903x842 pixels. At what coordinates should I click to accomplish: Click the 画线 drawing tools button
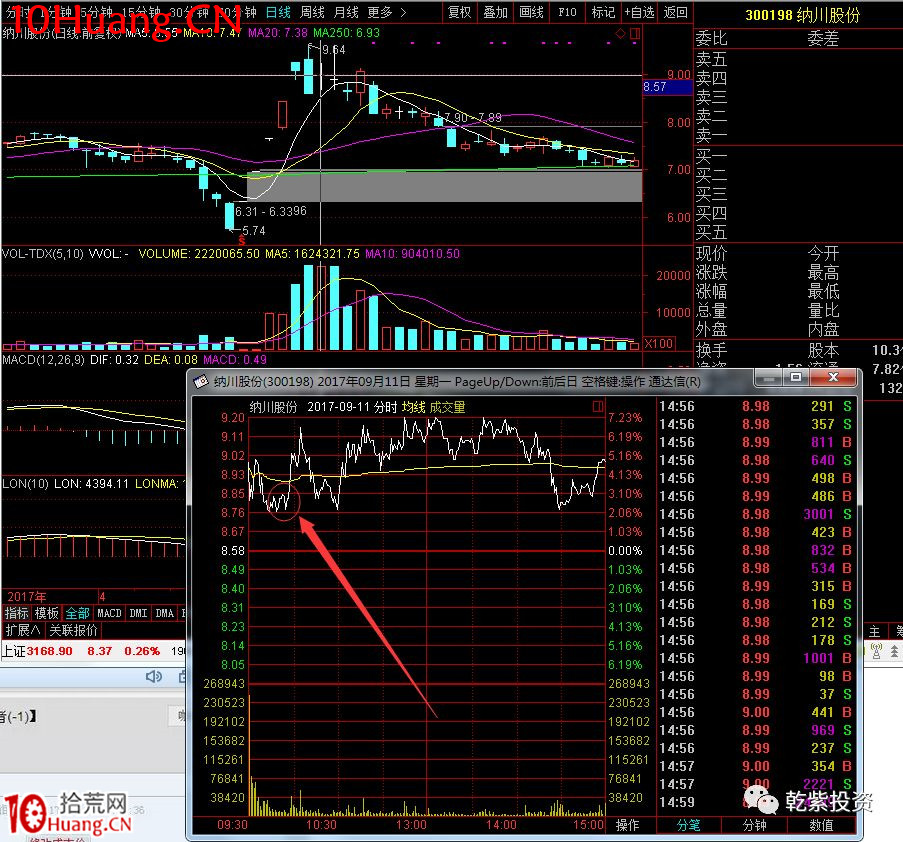coord(531,12)
